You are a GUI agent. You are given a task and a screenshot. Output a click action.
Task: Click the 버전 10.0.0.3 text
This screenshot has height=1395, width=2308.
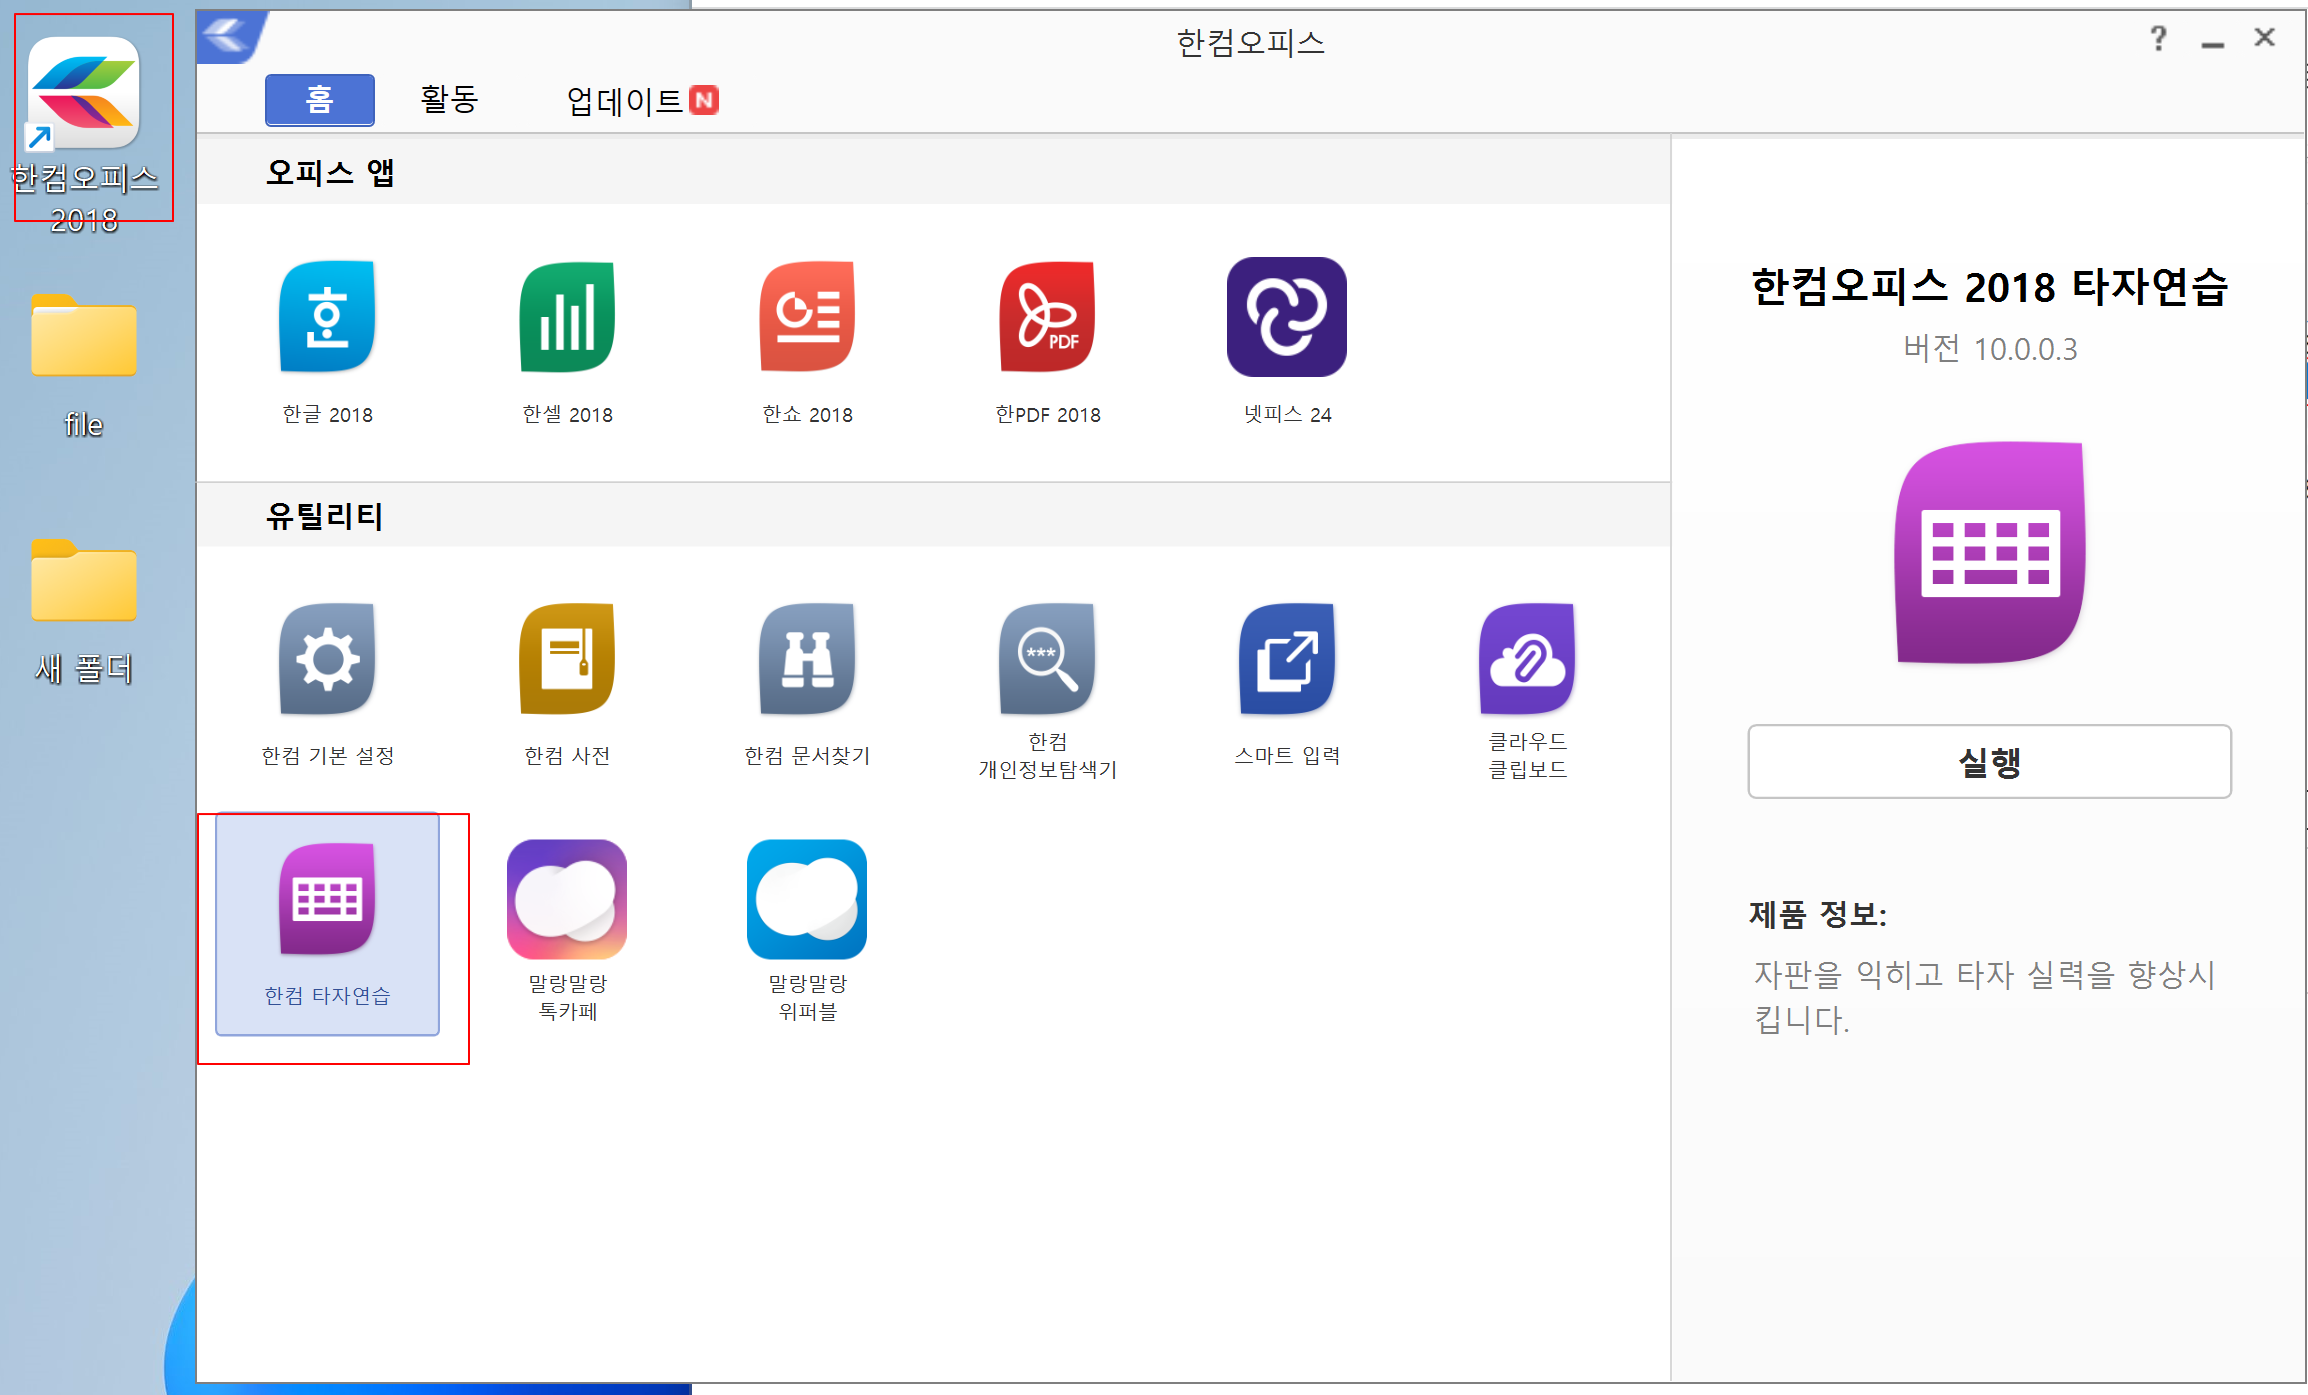pos(1990,349)
